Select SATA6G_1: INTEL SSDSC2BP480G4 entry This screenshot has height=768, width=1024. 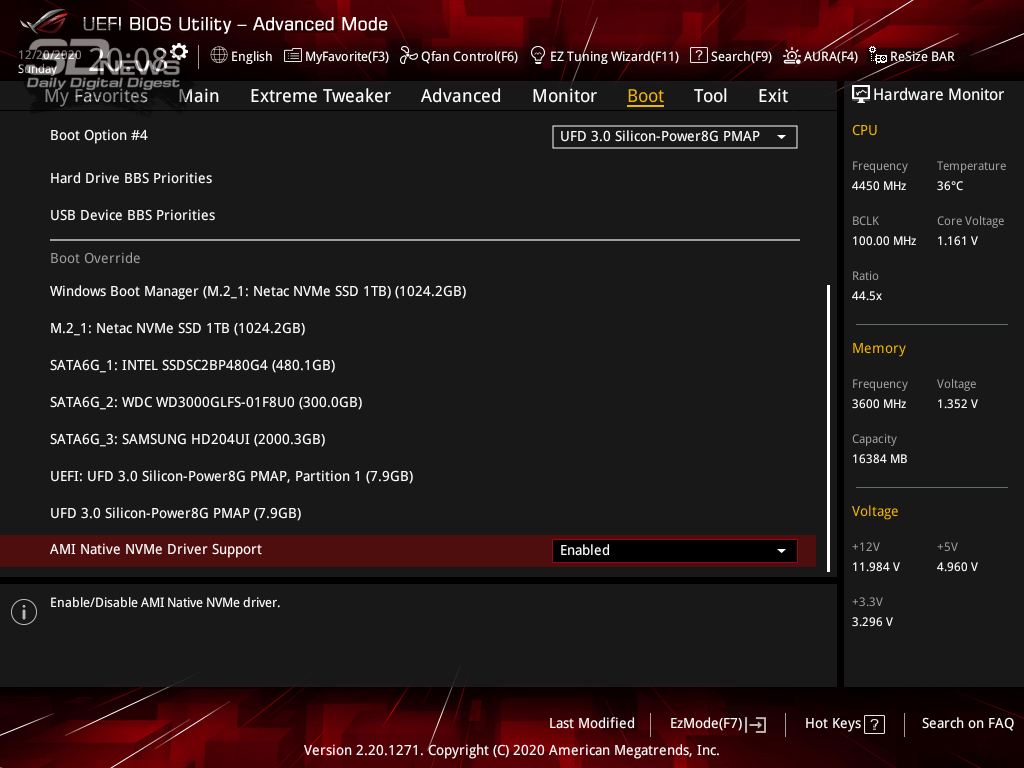coord(193,365)
